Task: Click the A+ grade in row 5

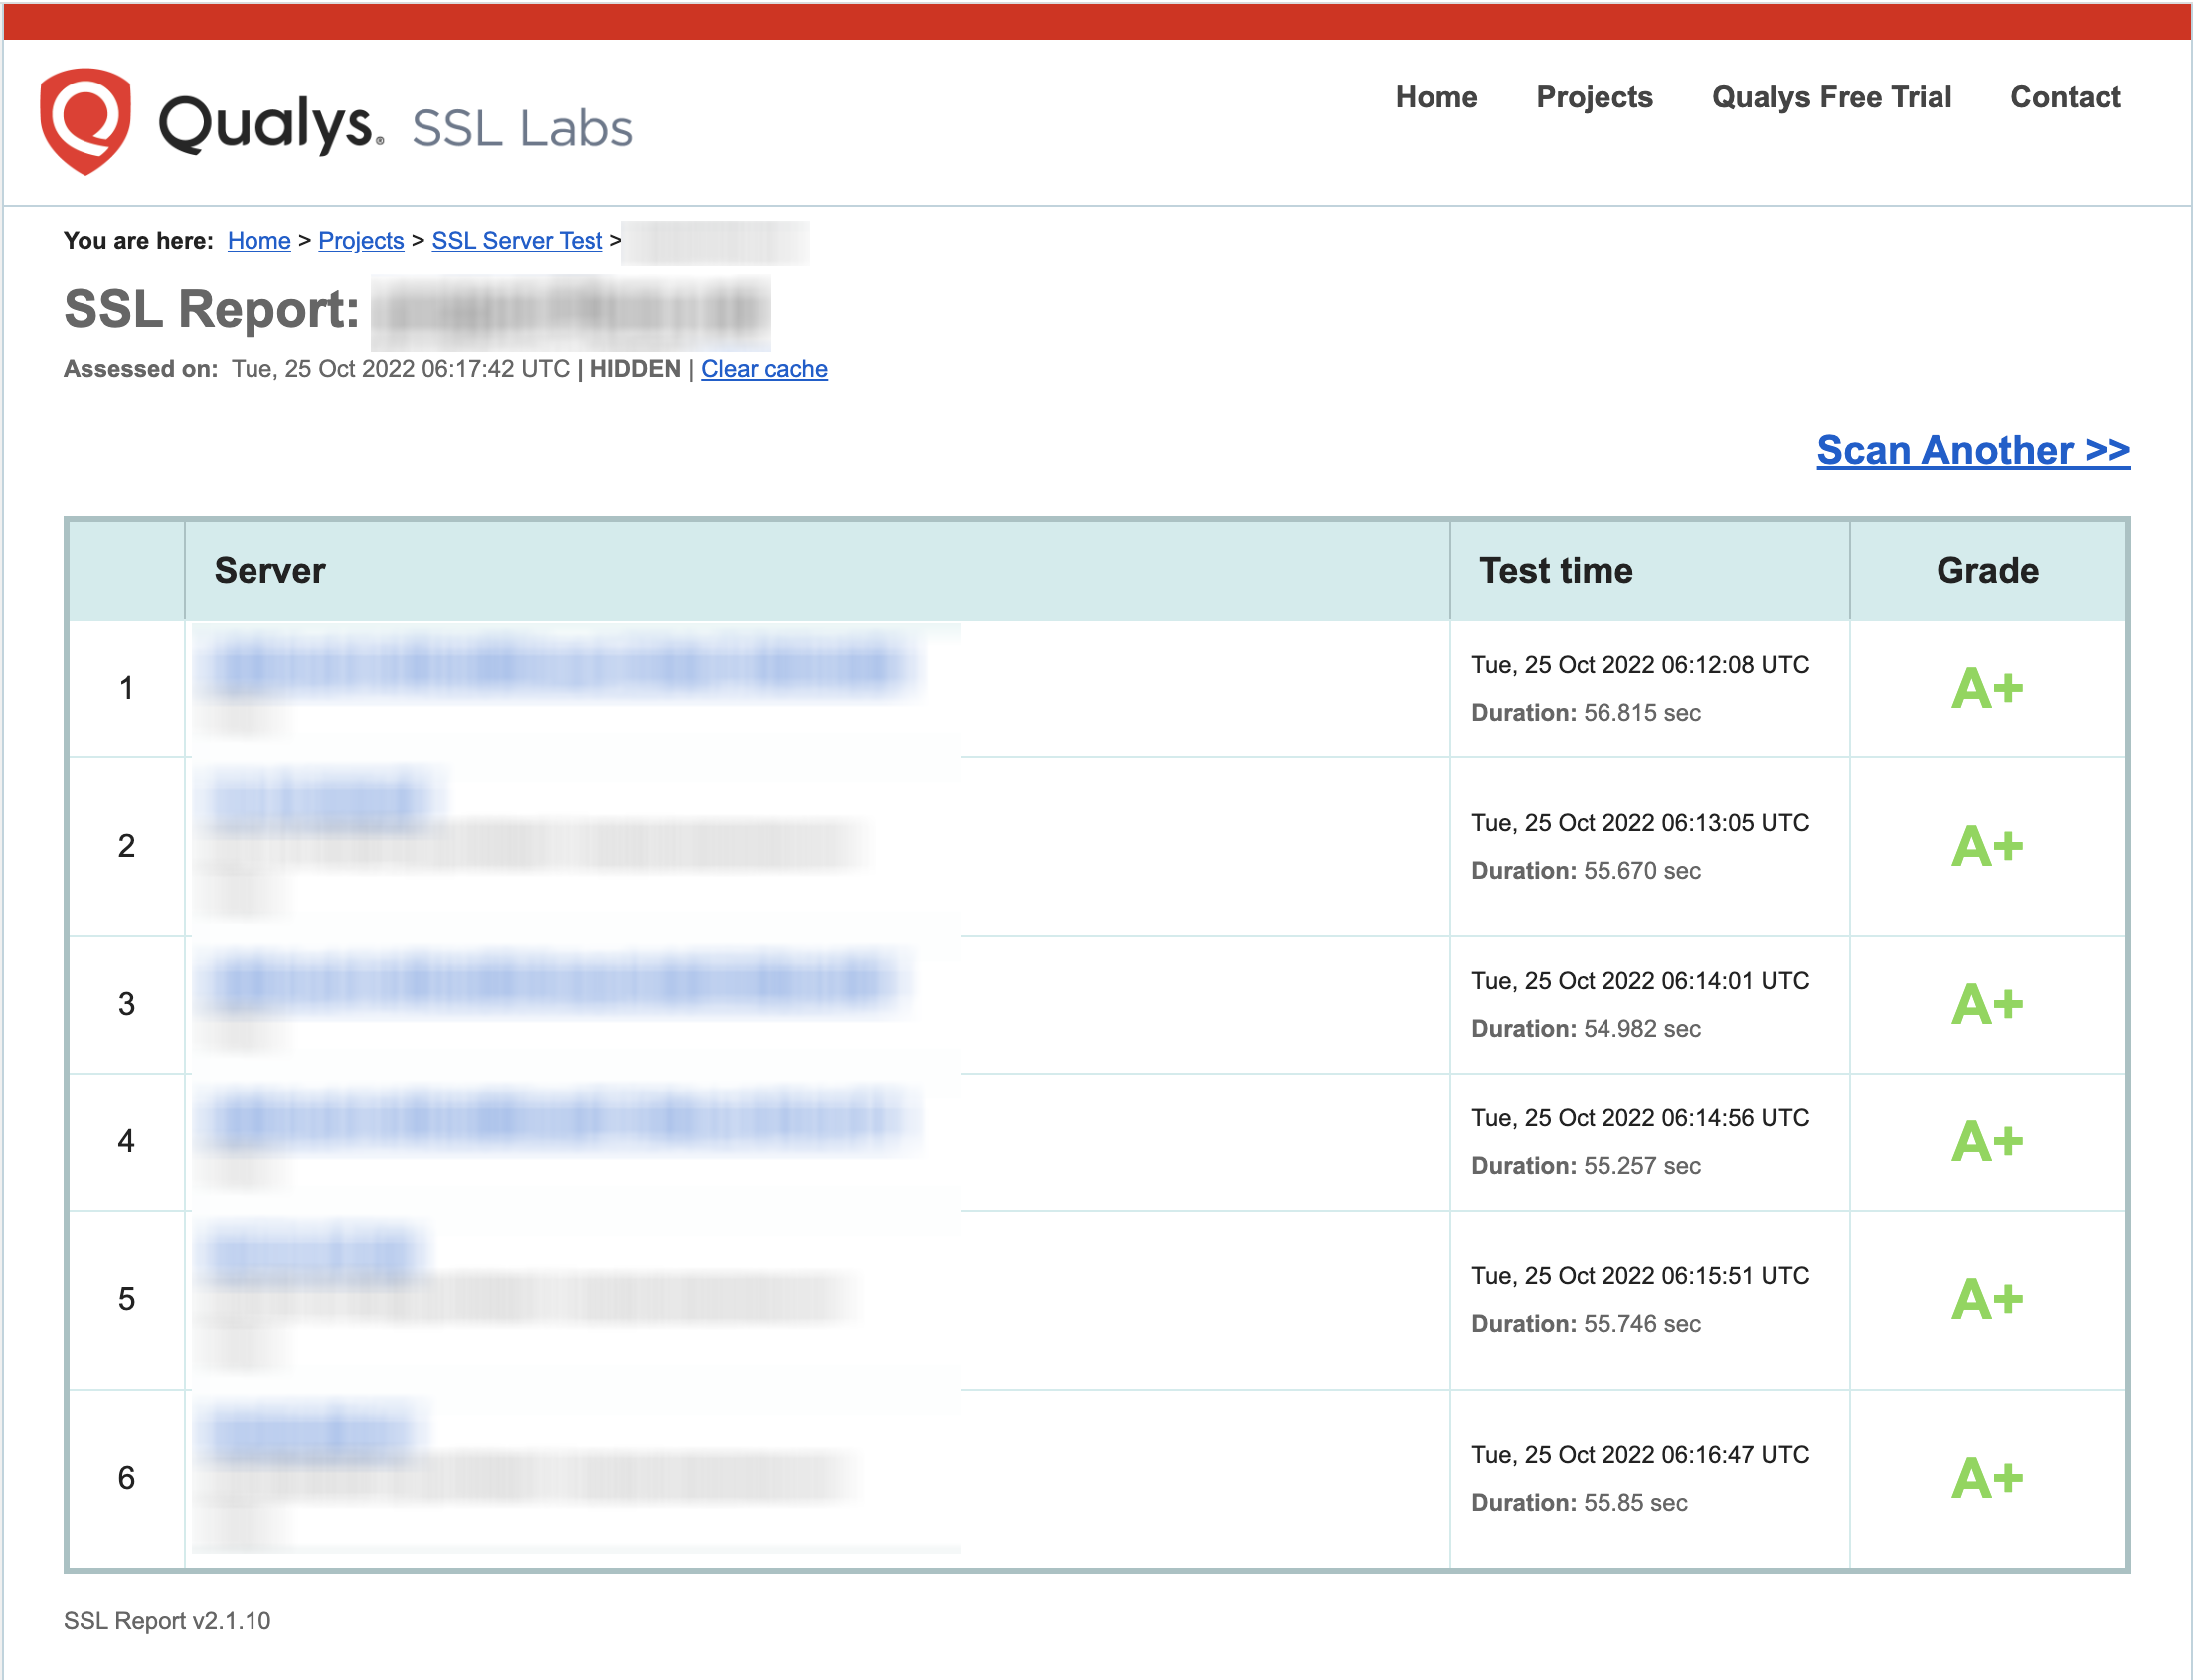Action: pyautogui.click(x=1987, y=1300)
